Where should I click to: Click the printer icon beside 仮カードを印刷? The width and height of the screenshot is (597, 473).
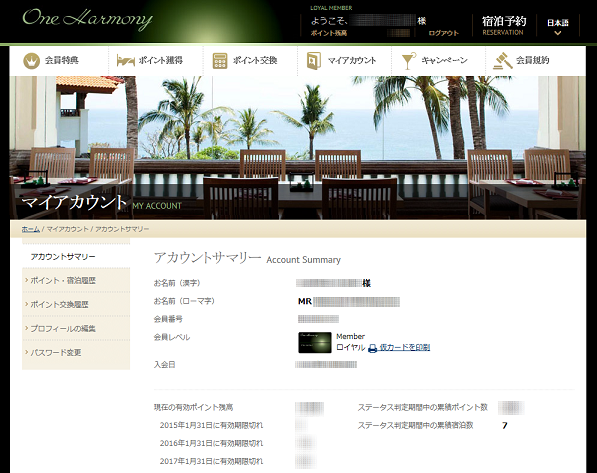point(373,348)
